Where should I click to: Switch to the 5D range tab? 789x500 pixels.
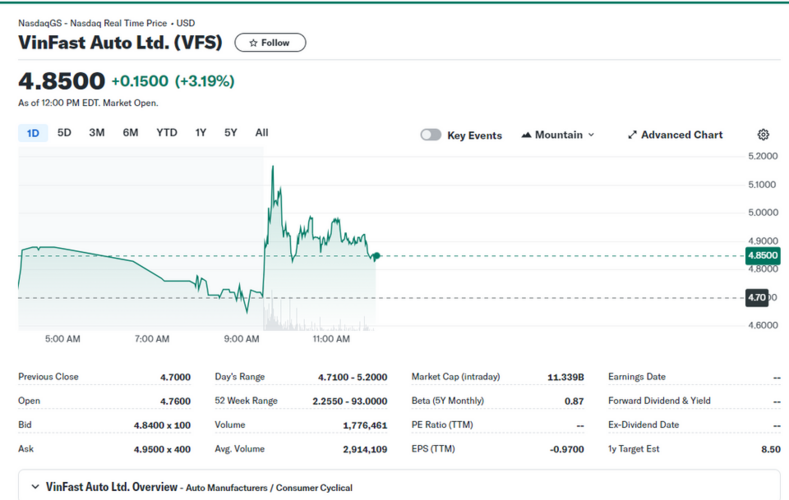point(64,133)
